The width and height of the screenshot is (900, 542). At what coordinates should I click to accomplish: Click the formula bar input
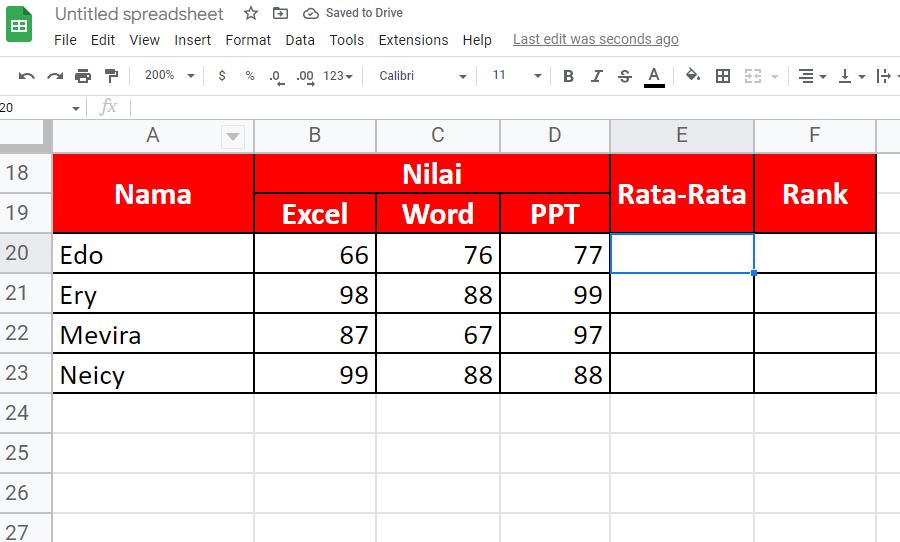[x=514, y=107]
